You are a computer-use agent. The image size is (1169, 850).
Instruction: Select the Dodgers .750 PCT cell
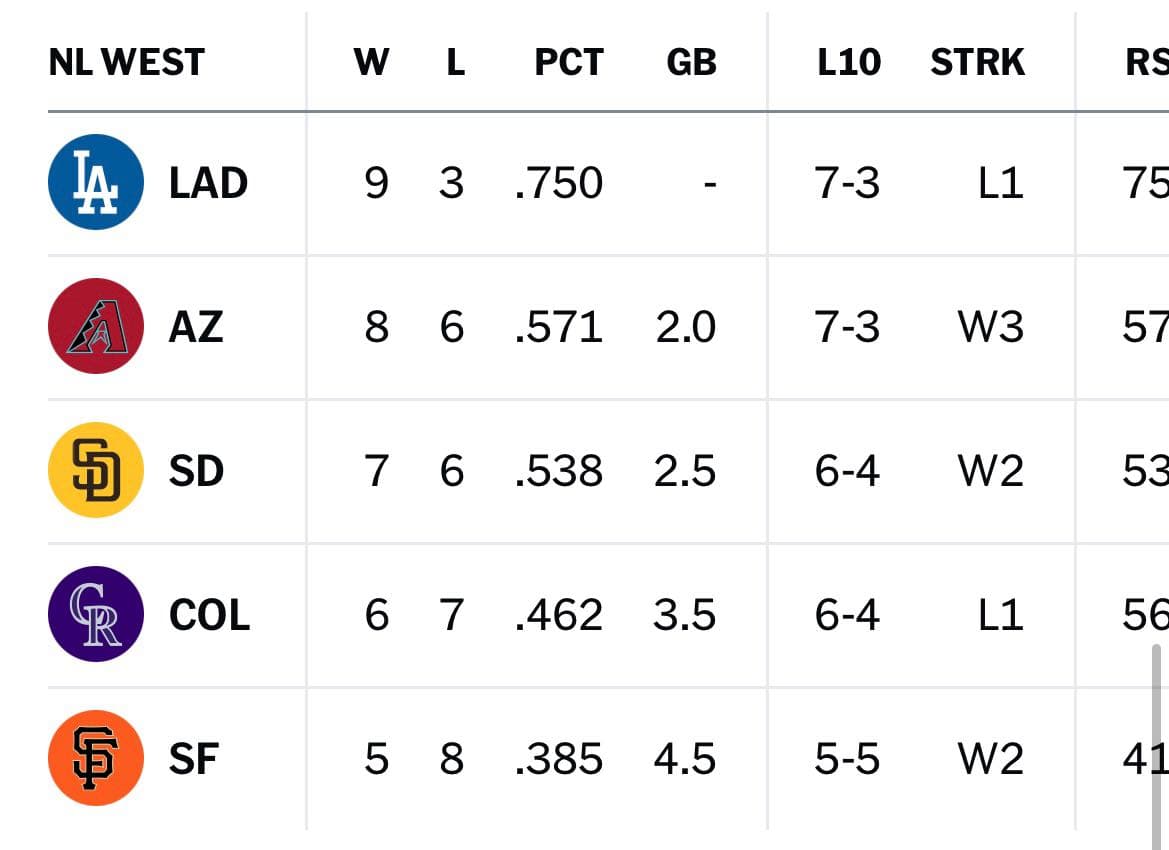point(558,183)
